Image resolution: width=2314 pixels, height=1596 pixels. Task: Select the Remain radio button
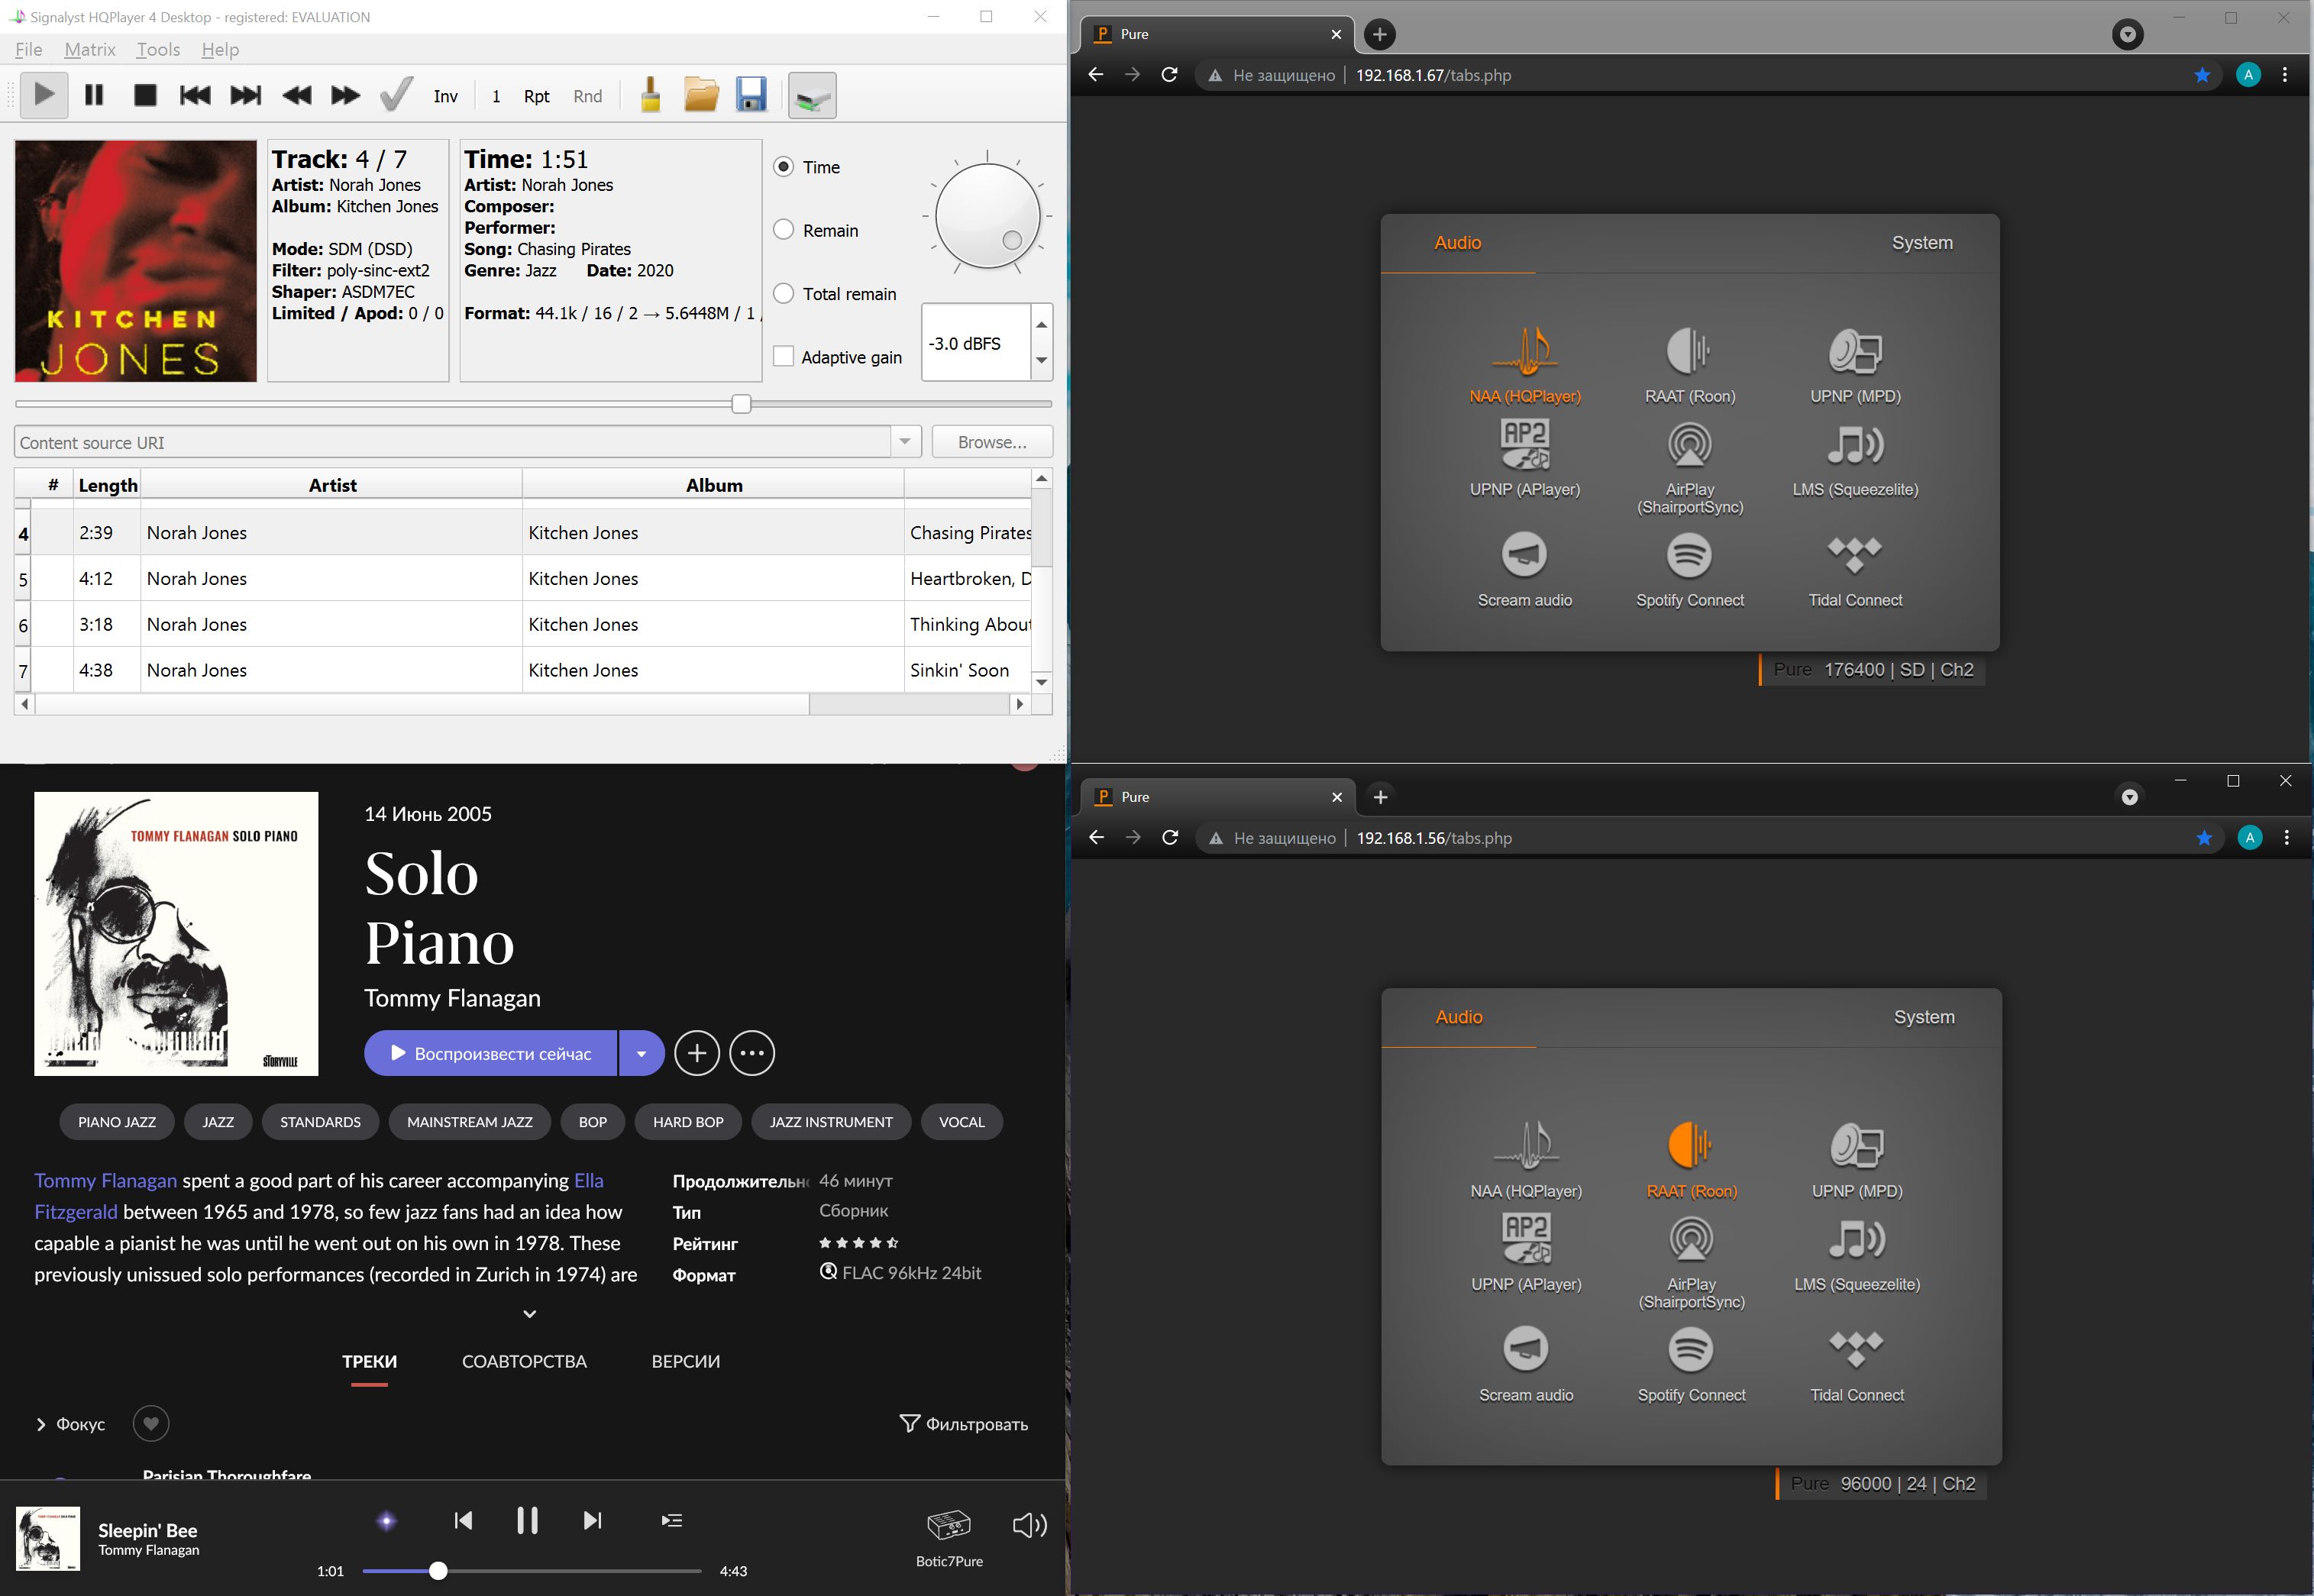click(x=784, y=230)
